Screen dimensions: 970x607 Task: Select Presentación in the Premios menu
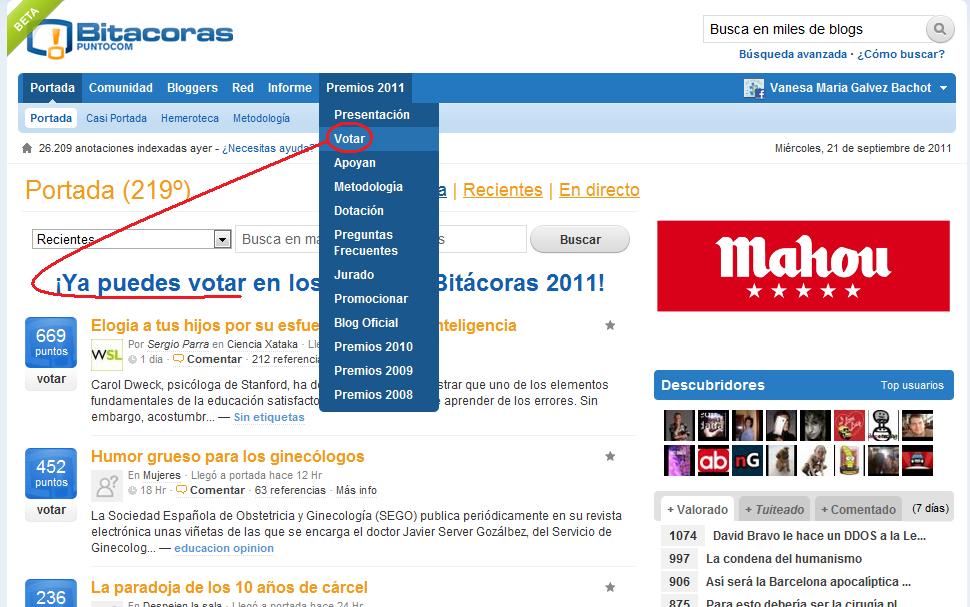(372, 114)
